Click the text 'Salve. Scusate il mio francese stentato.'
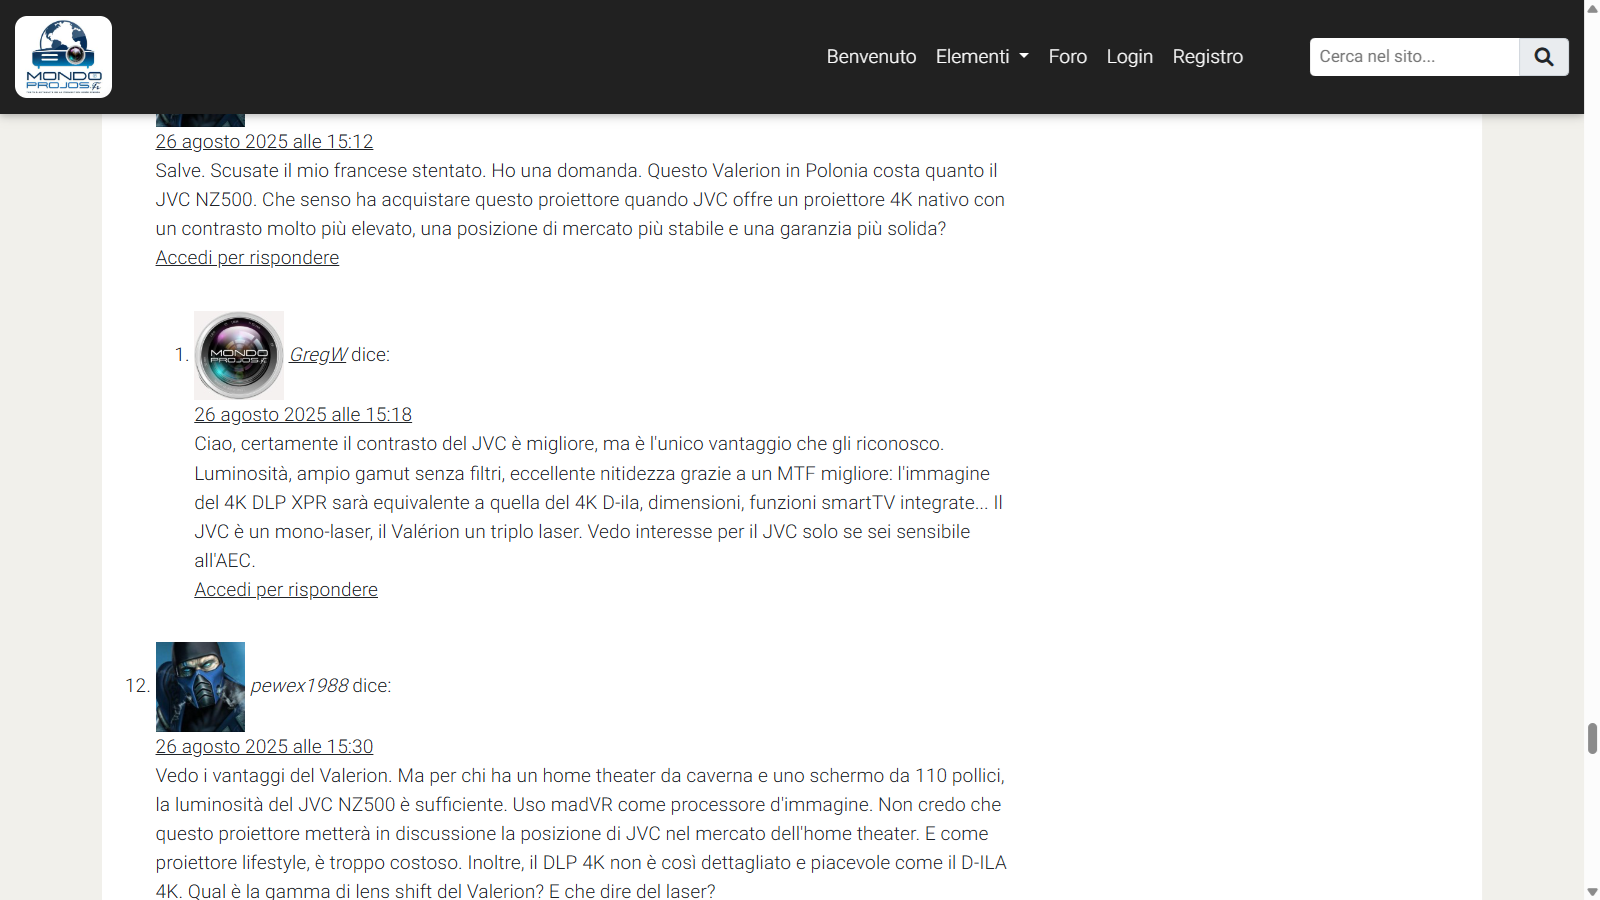 (x=322, y=171)
